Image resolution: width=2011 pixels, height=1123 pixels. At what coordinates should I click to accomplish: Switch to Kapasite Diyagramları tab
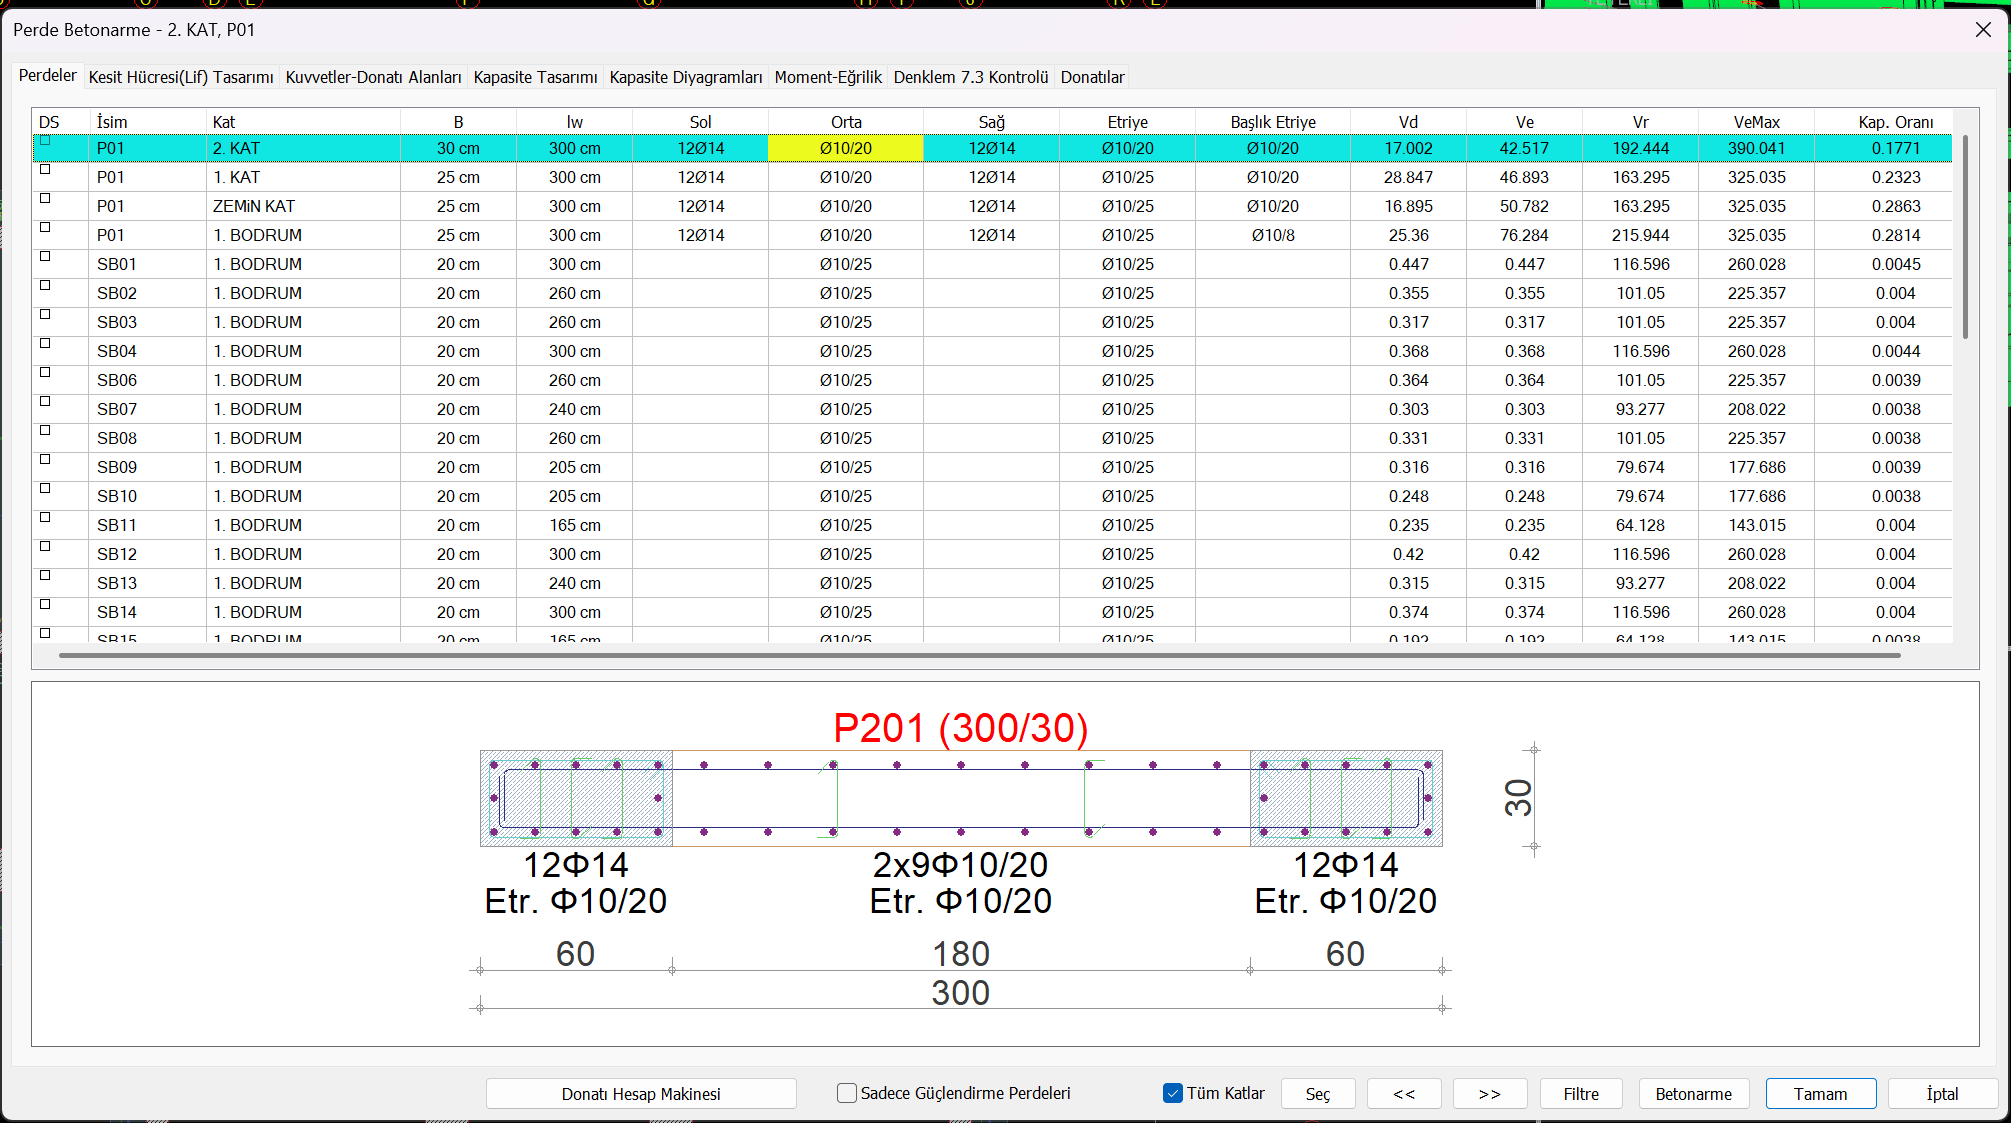click(685, 77)
